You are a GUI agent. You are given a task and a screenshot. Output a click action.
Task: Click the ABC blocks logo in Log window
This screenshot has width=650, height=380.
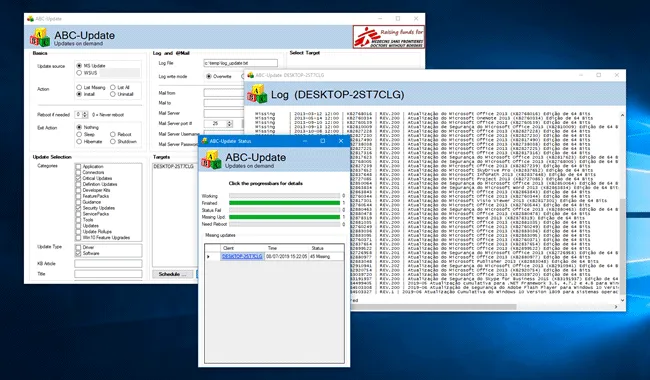pos(257,94)
